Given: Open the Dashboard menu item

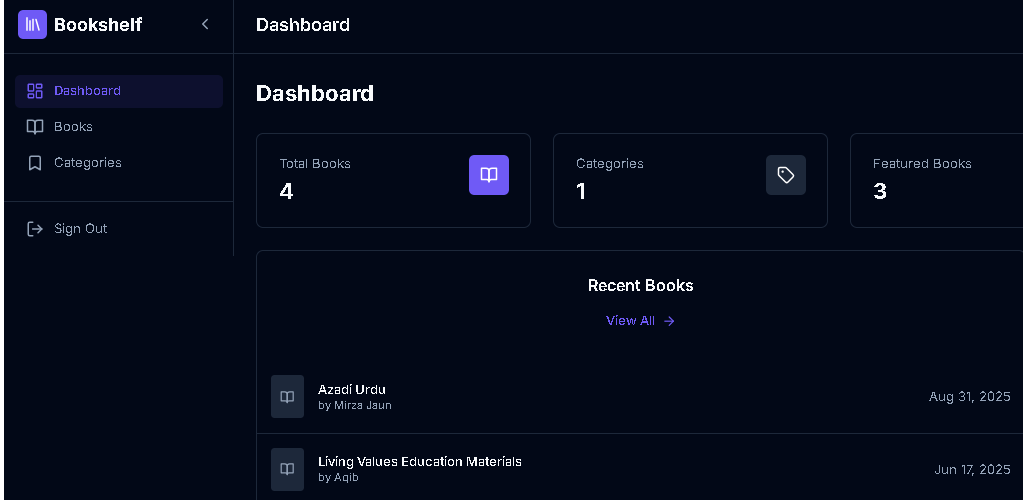Looking at the screenshot, I should (87, 91).
